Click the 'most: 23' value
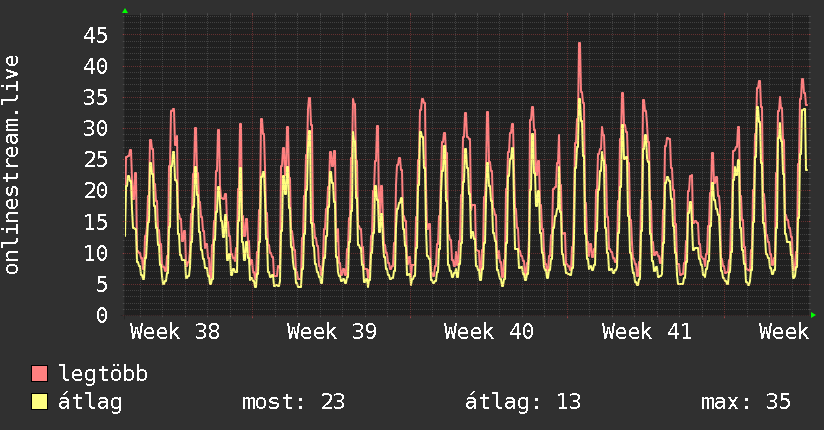The width and height of the screenshot is (824, 430). coord(294,402)
